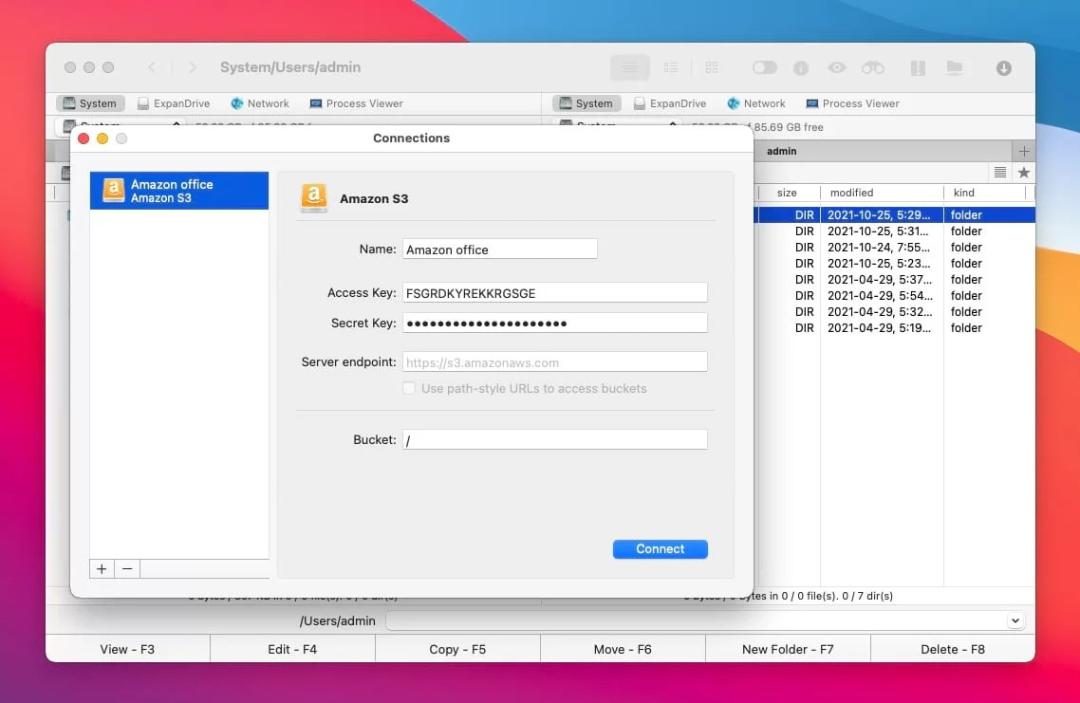1080x703 pixels.
Task: Click the Delete - F8 button
Action: coord(953,649)
